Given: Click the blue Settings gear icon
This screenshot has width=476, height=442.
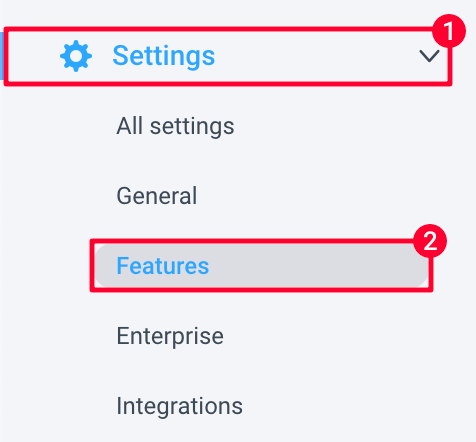Looking at the screenshot, I should click(76, 56).
